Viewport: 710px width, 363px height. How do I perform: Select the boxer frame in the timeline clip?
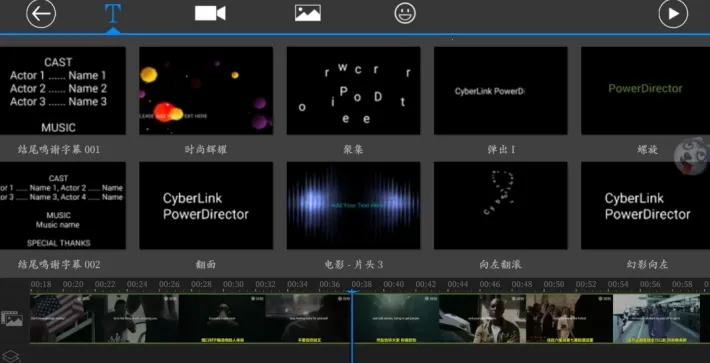136,318
